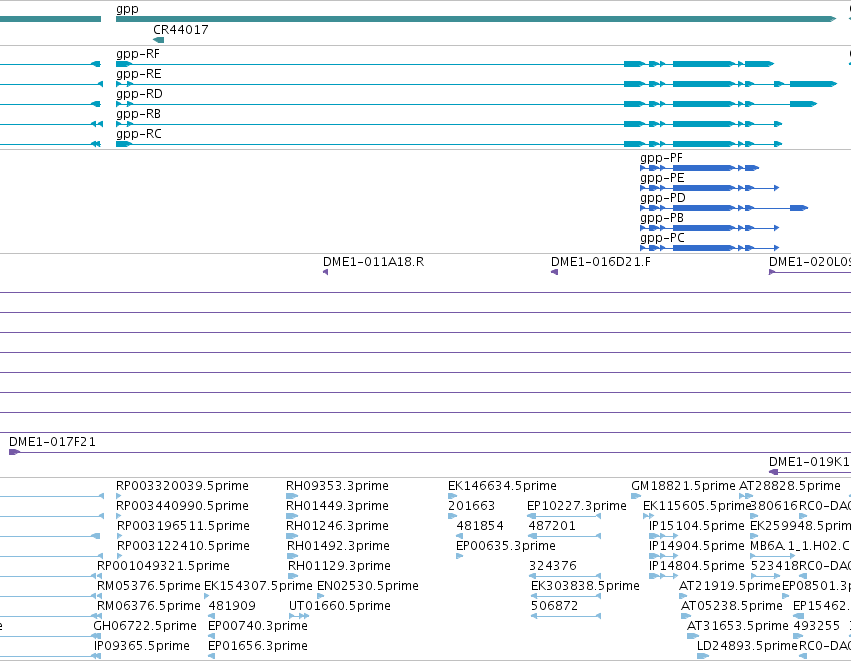Click the gpp-PE protein label
This screenshot has width=851, height=661.
(662, 178)
